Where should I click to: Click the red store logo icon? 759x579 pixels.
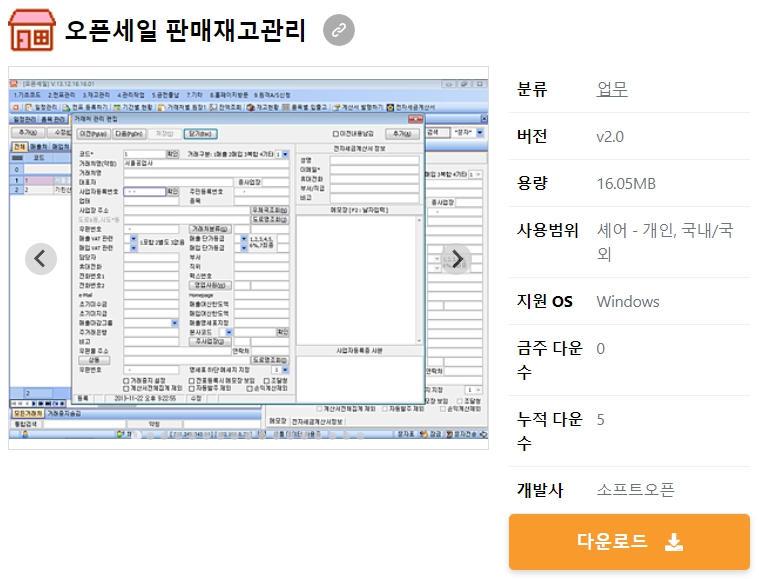pos(32,30)
